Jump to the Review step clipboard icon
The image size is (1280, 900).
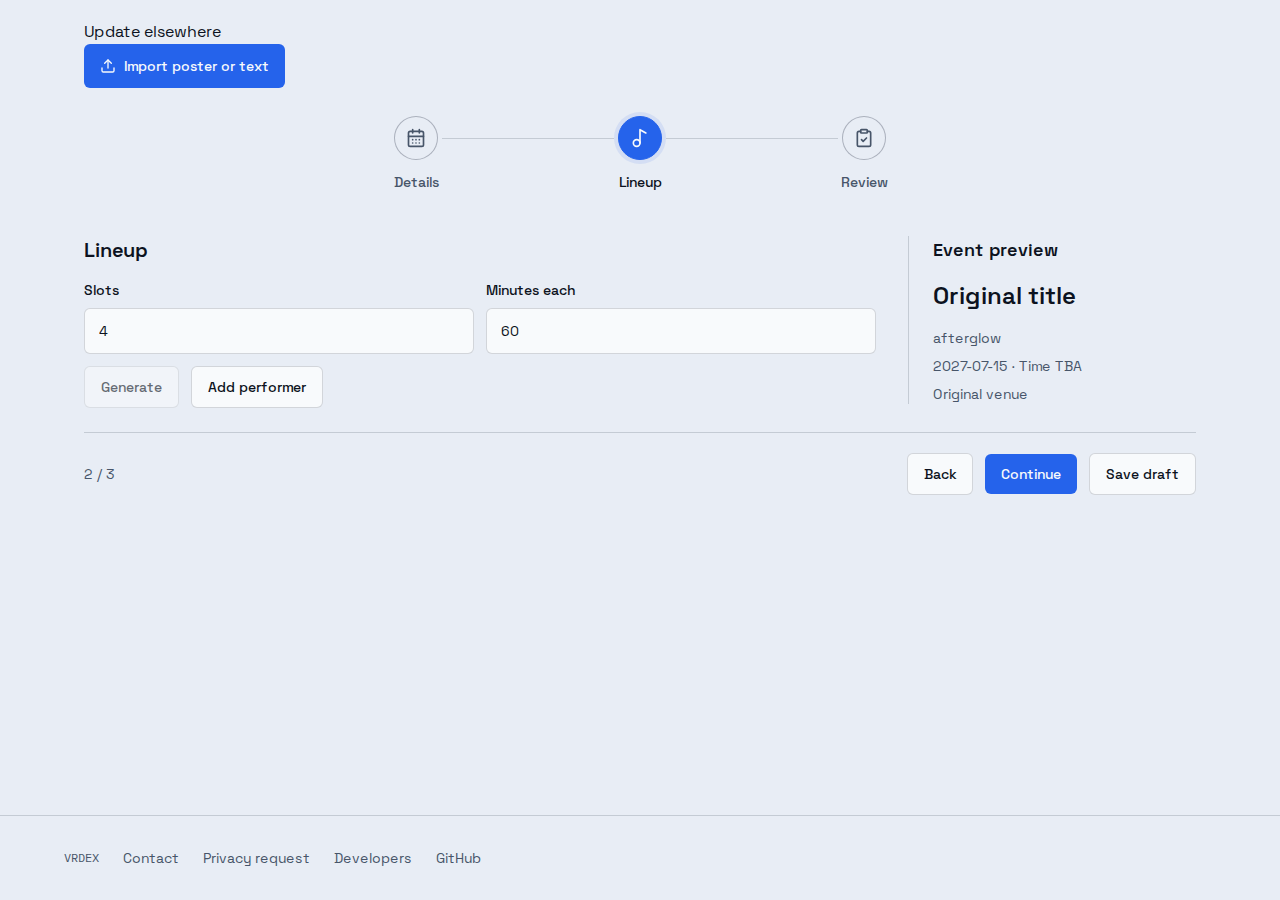pos(864,138)
